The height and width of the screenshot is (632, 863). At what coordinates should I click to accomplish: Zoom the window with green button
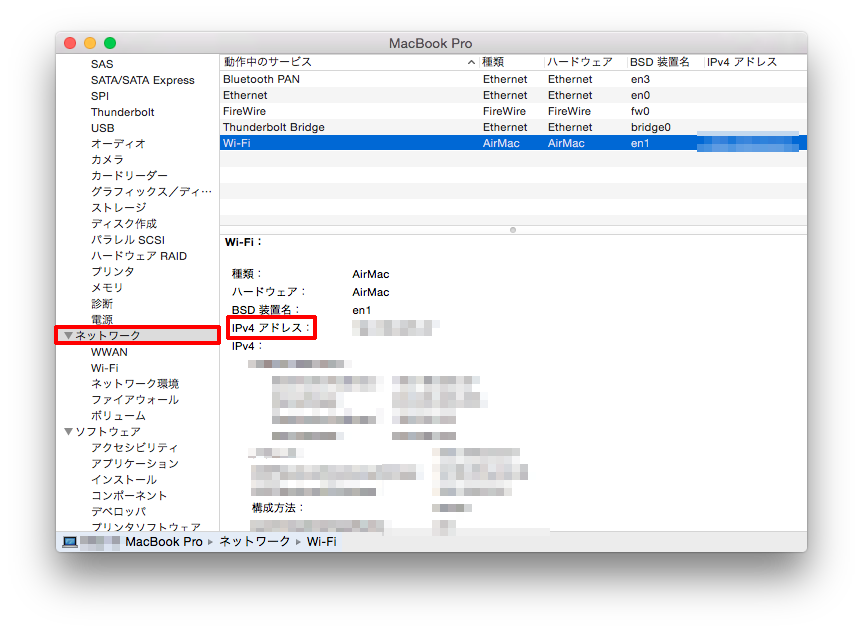110,43
